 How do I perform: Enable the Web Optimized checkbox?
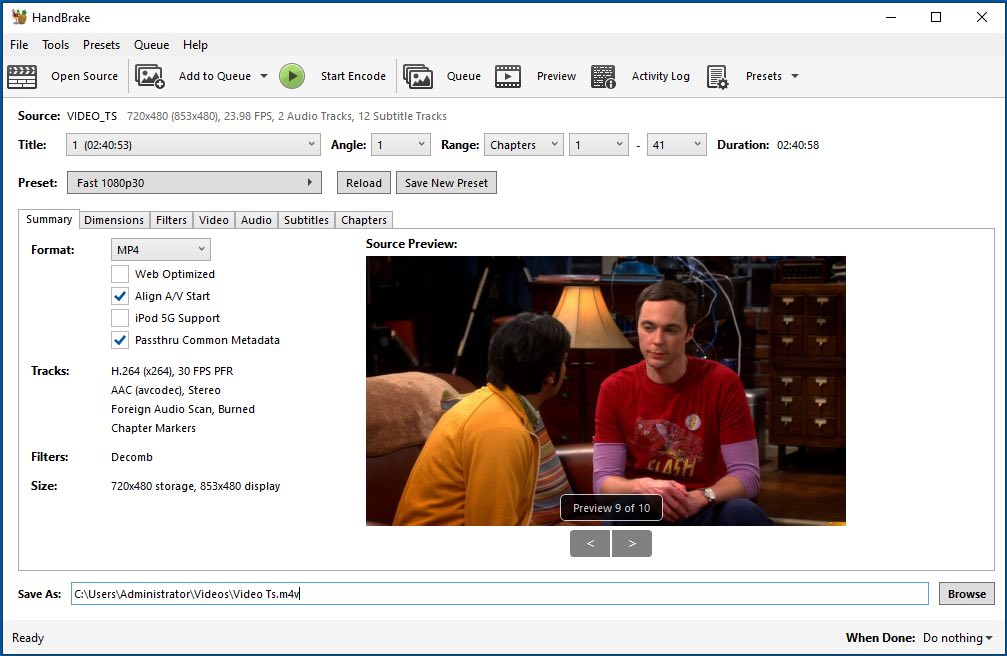click(x=120, y=274)
